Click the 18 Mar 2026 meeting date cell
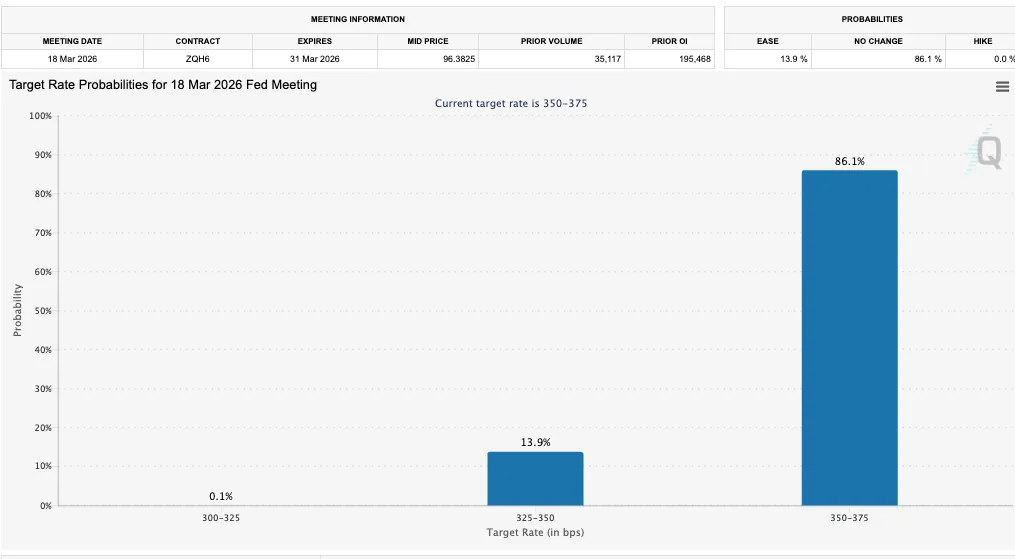The image size is (1015, 559). pyautogui.click(x=72, y=59)
